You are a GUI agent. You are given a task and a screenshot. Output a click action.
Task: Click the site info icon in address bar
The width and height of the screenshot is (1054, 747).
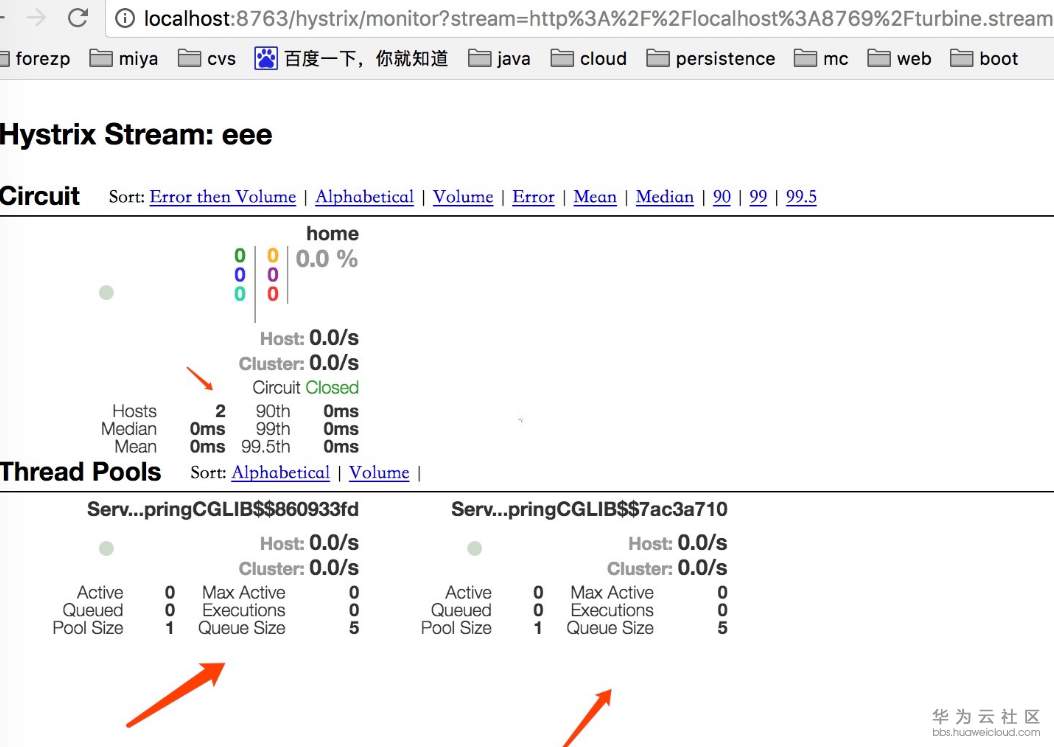coord(124,18)
